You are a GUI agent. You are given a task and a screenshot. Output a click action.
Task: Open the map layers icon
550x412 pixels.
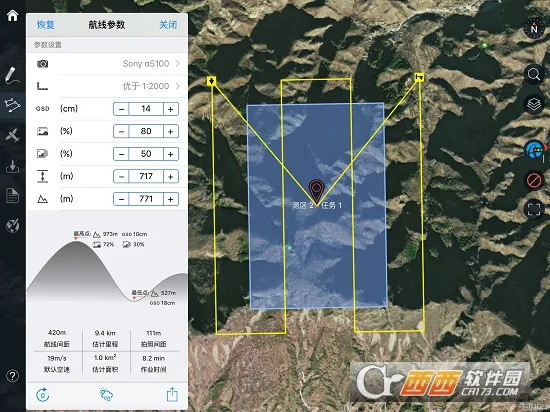(x=534, y=104)
